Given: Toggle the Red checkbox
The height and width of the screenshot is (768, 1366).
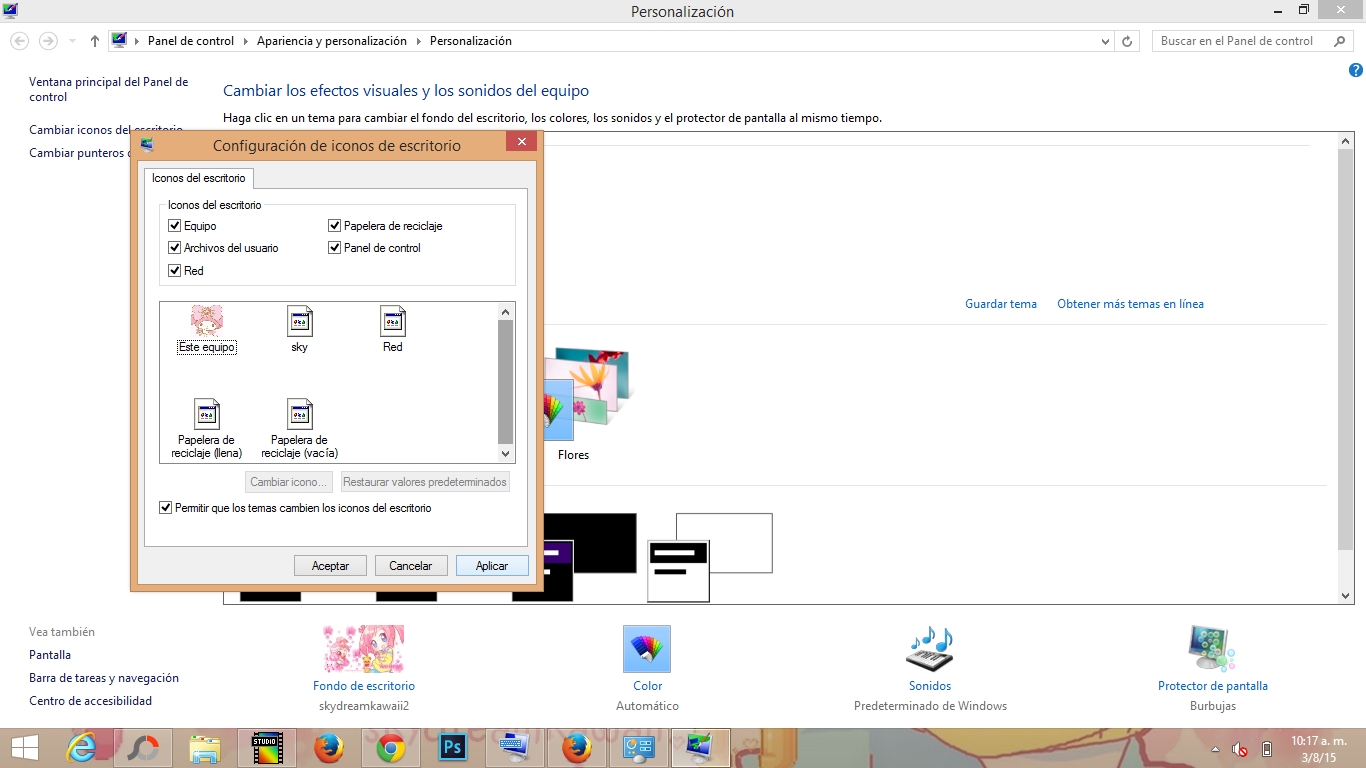Looking at the screenshot, I should (175, 271).
